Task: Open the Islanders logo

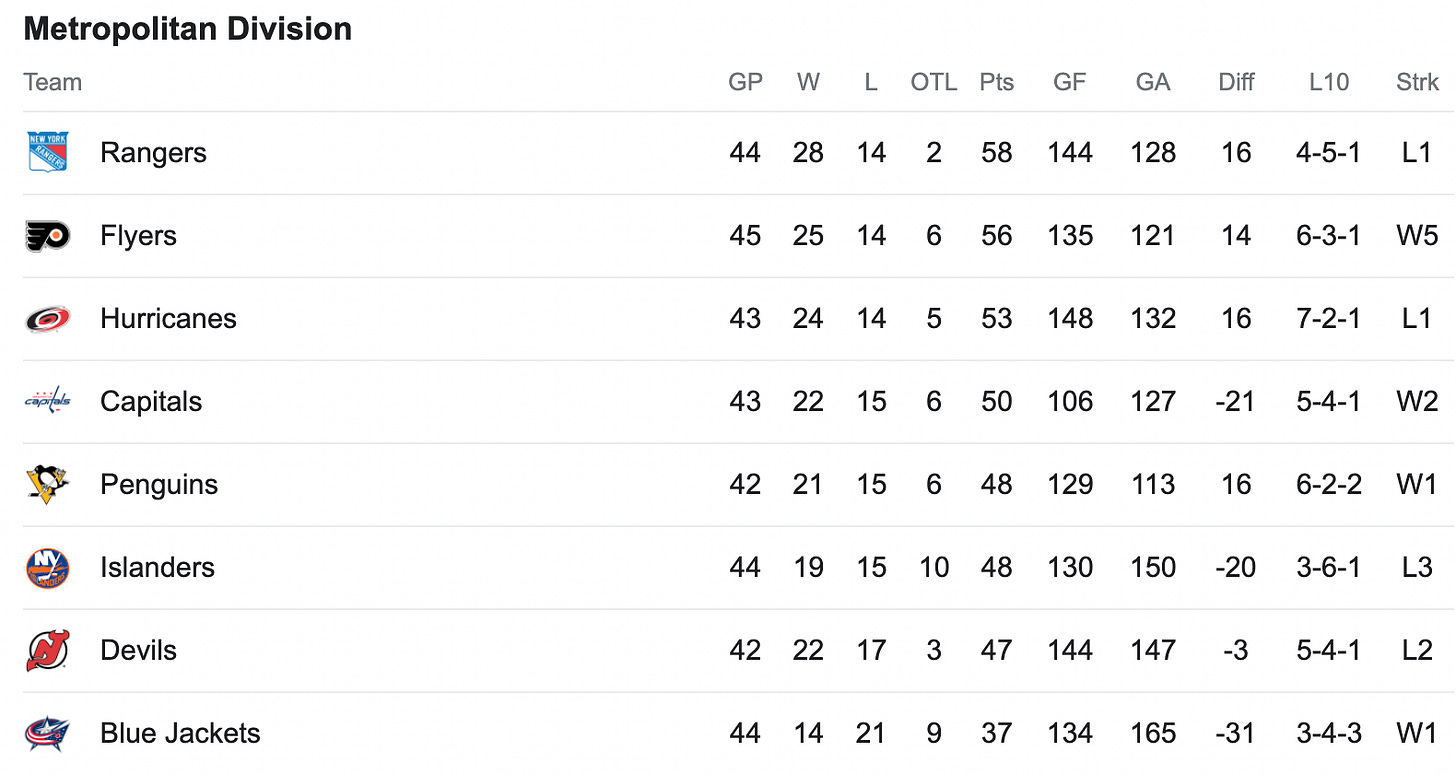Action: click(x=48, y=567)
